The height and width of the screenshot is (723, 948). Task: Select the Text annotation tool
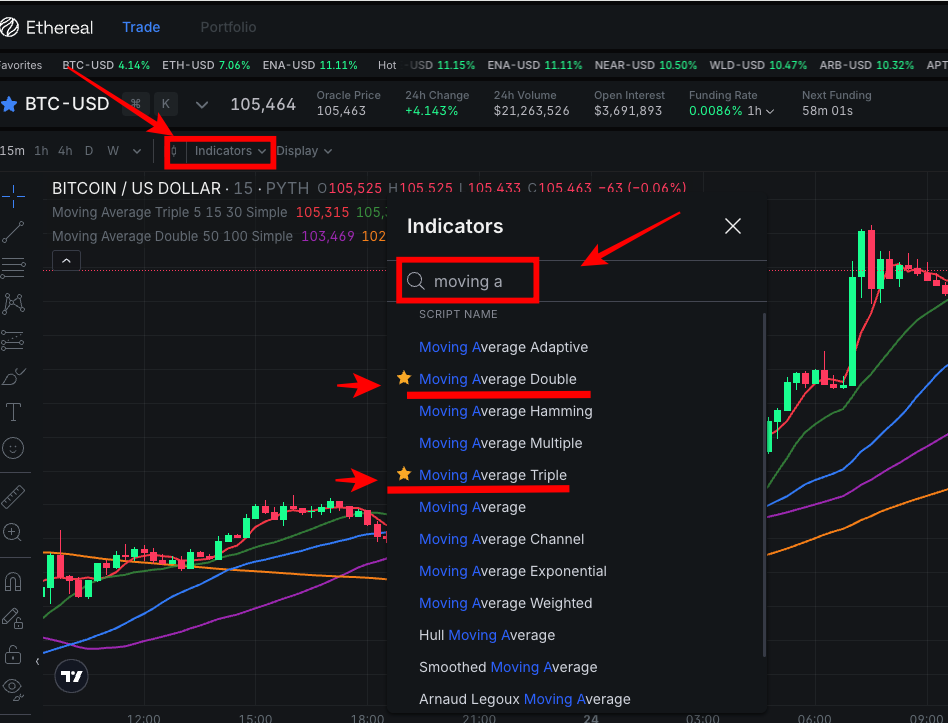(x=13, y=412)
